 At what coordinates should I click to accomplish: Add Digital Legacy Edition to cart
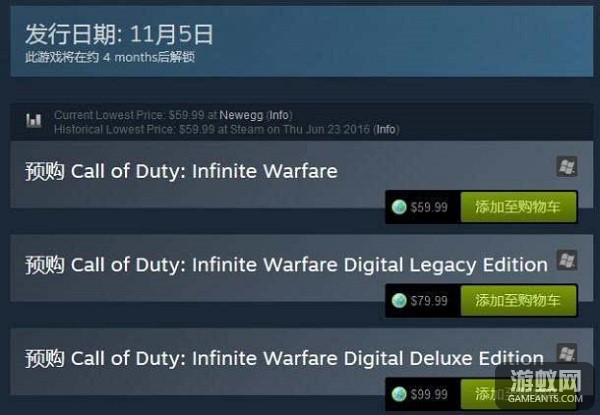pos(518,300)
